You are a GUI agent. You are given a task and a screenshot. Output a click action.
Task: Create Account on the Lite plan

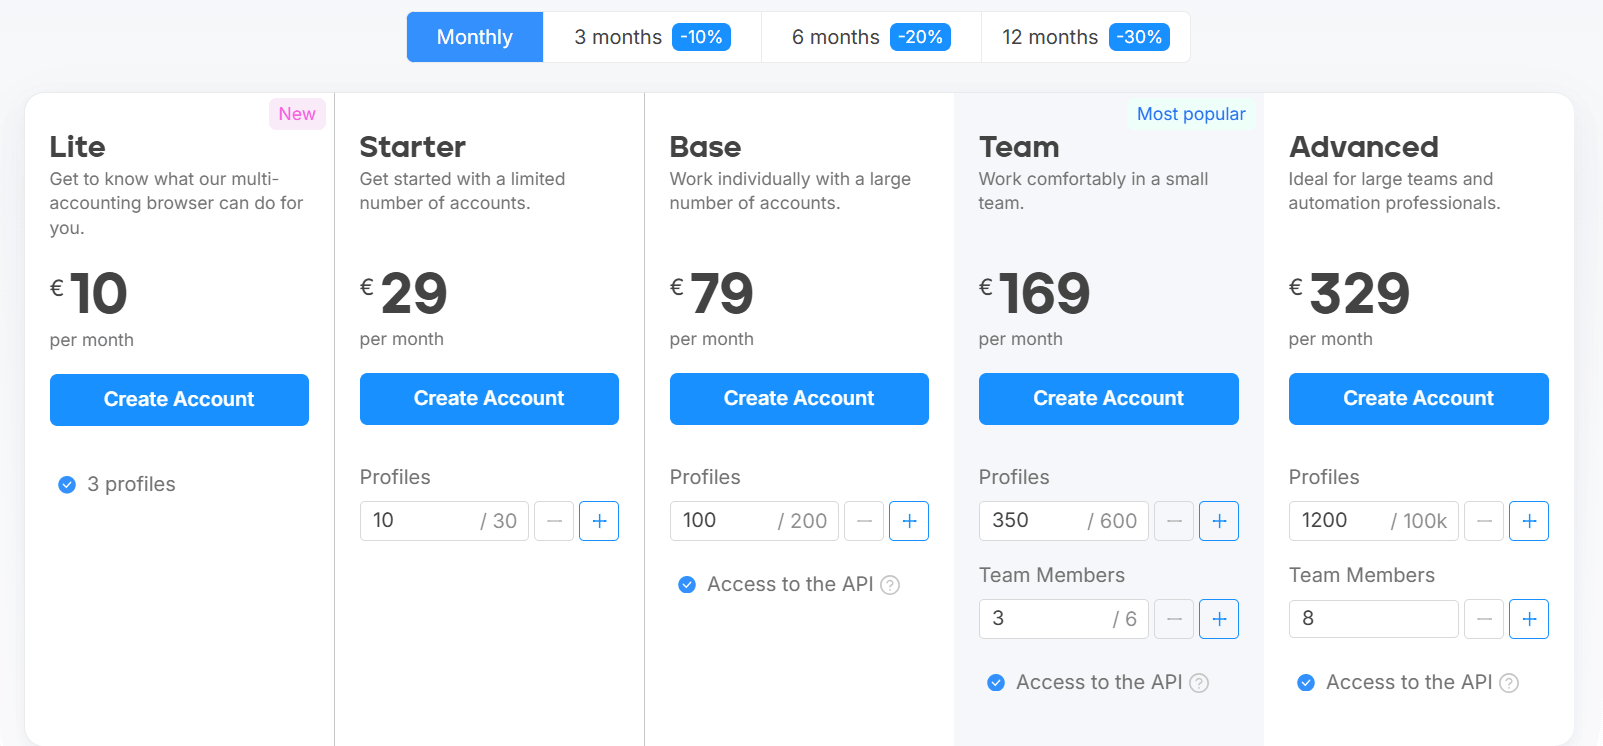click(x=179, y=399)
